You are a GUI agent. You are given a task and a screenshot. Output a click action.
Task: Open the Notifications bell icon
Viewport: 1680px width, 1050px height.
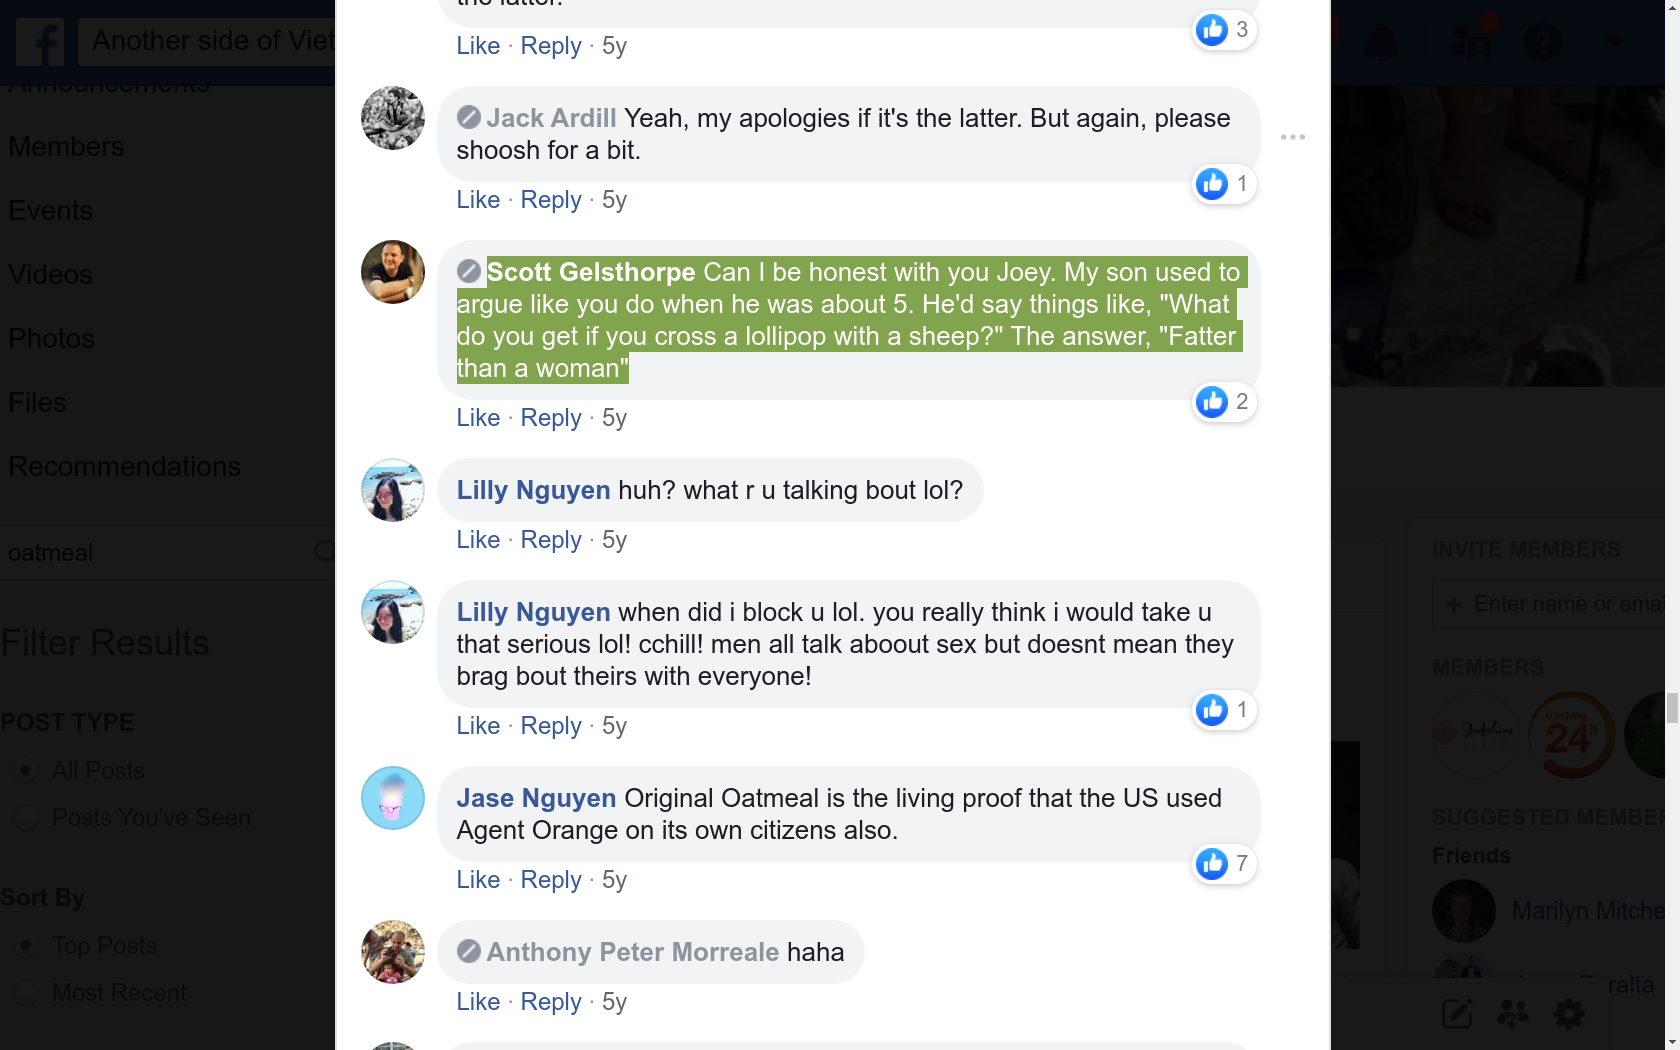[x=1382, y=42]
